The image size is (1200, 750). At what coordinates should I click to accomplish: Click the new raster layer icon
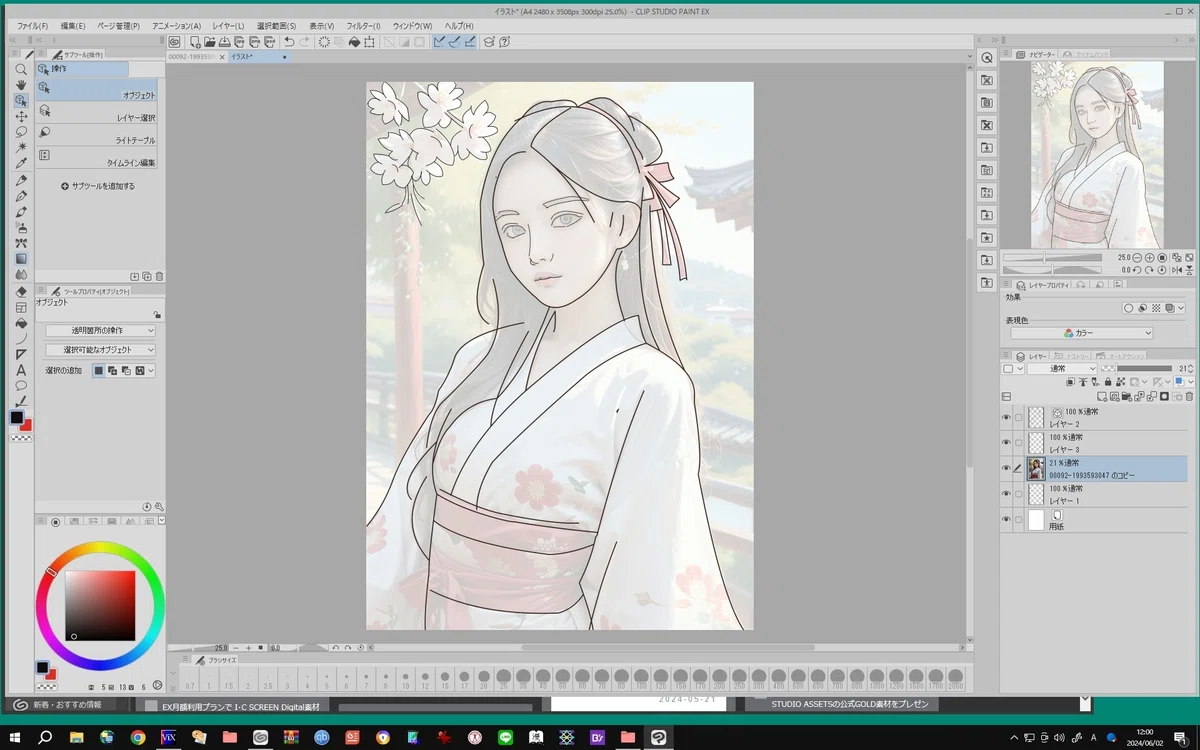pyautogui.click(x=1102, y=396)
